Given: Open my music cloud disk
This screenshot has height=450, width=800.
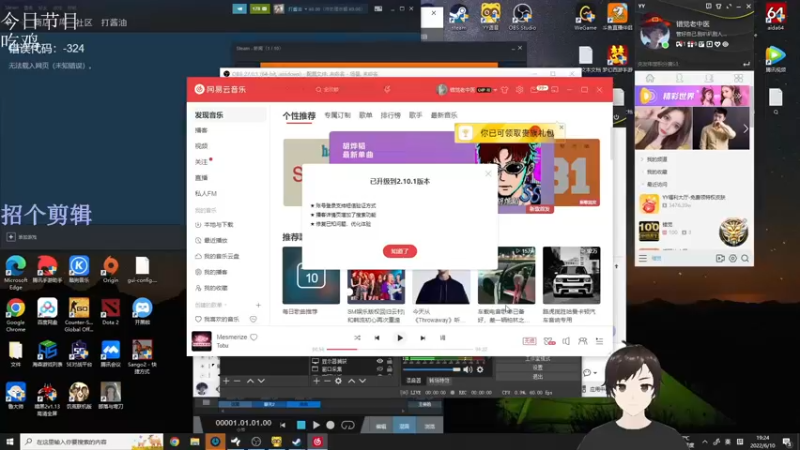Looking at the screenshot, I should click(217, 256).
